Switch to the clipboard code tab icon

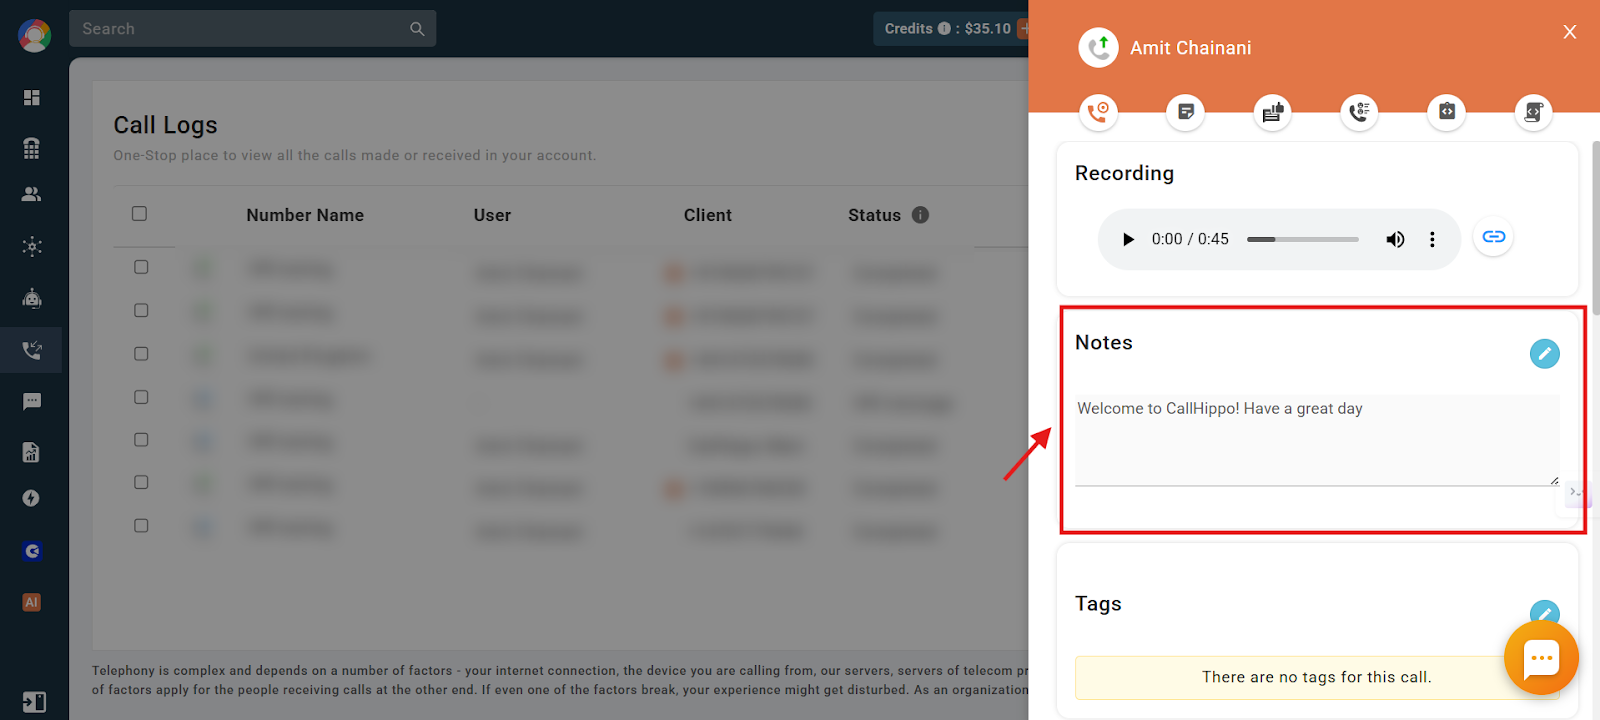[x=1446, y=112]
